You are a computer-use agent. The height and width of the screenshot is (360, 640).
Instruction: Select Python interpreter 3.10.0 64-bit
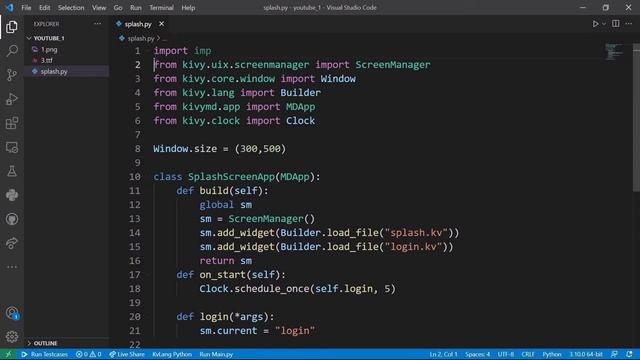tap(586, 354)
